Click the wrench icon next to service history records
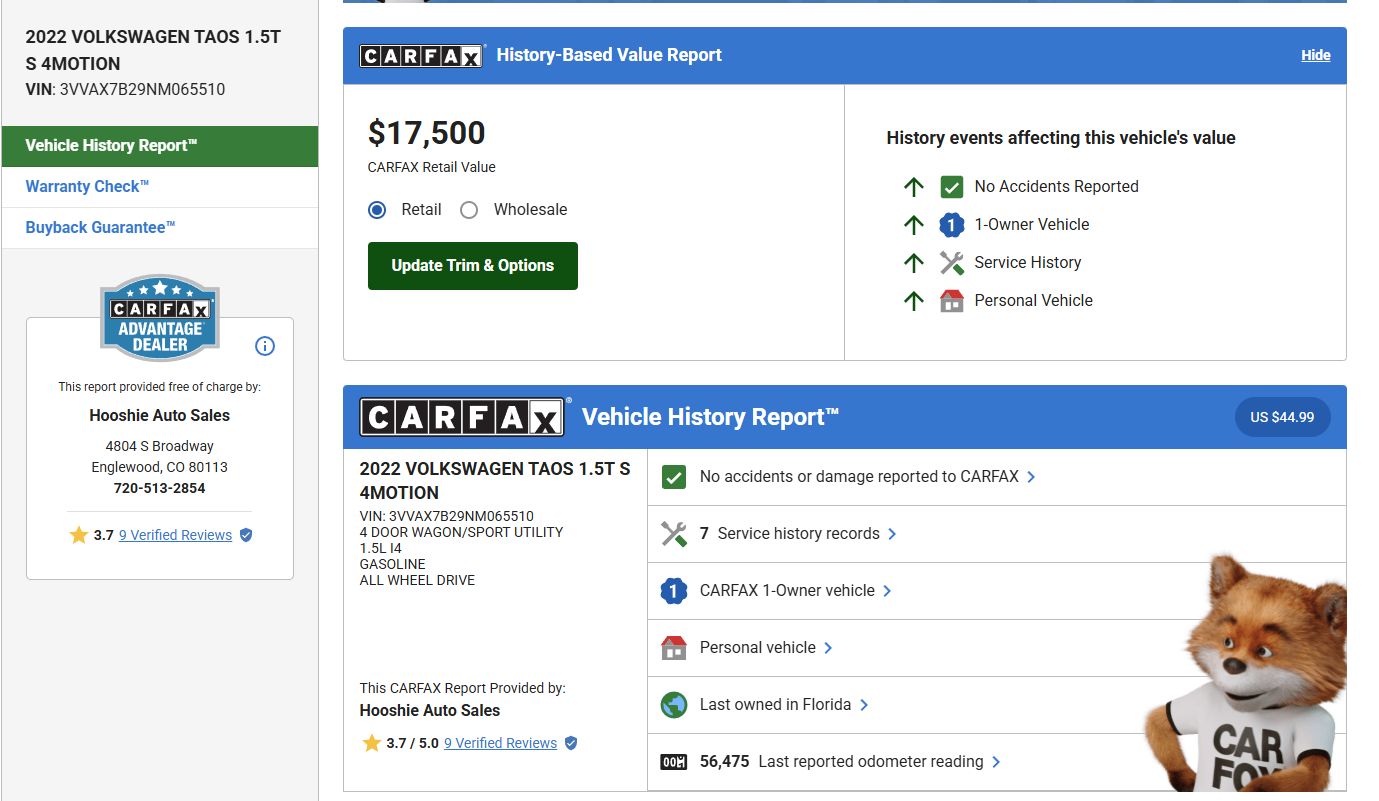The image size is (1379, 801). coord(674,534)
